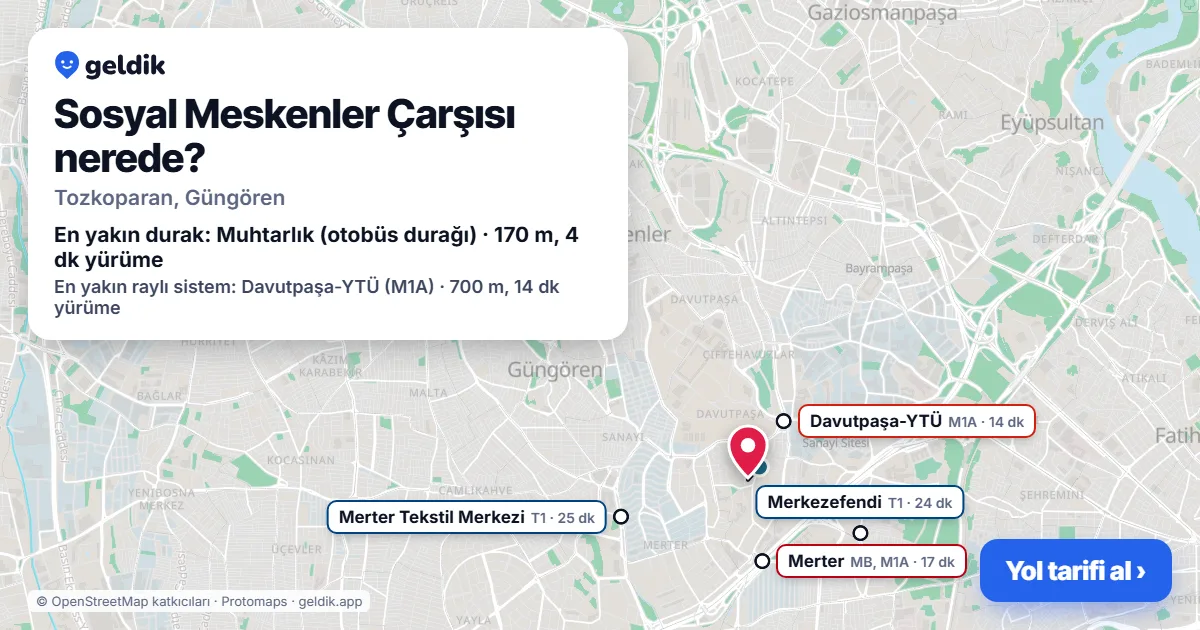The image size is (1200, 630).
Task: Click the geldik.app attribution link
Action: pos(331,602)
